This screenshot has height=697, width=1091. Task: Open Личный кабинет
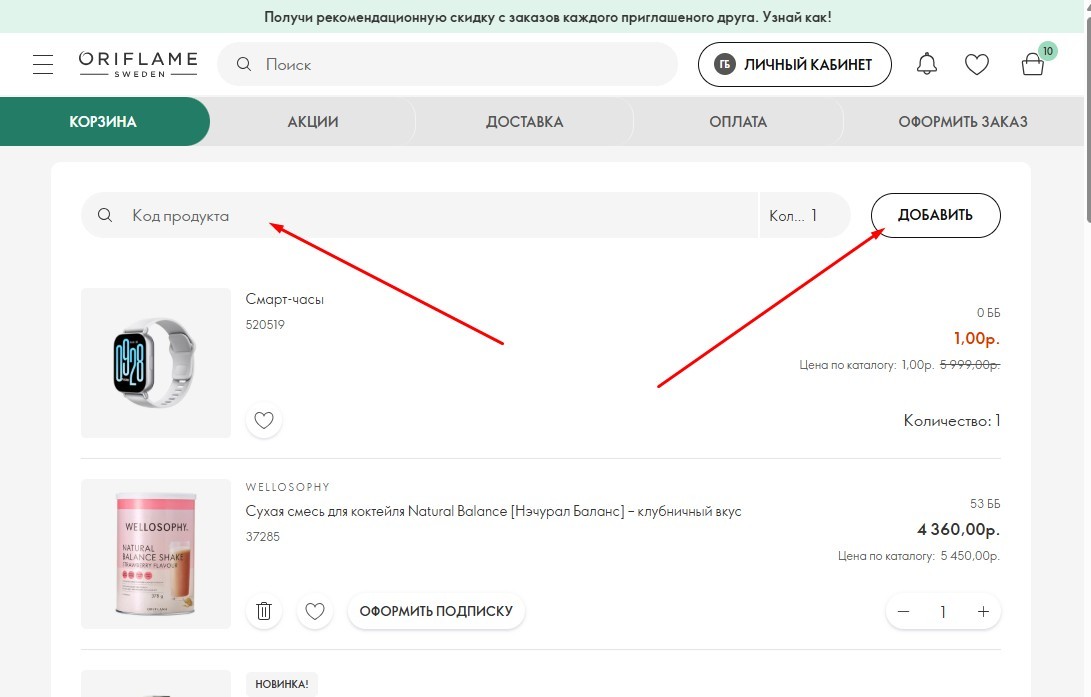795,65
